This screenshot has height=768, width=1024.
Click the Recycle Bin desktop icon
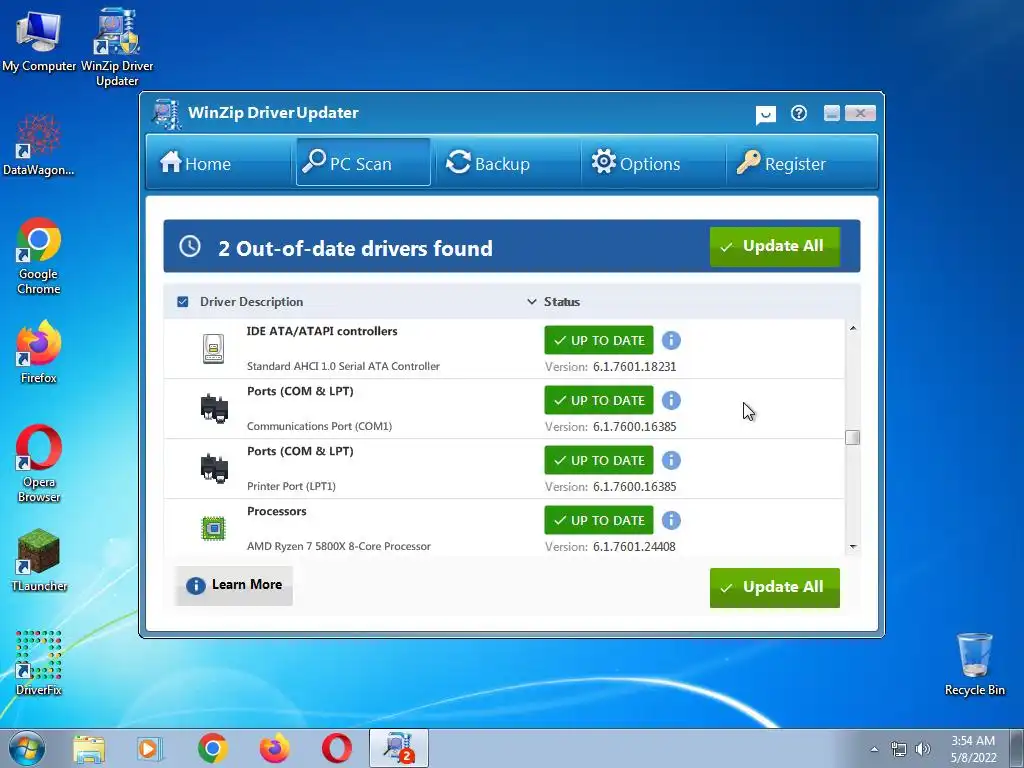click(974, 664)
